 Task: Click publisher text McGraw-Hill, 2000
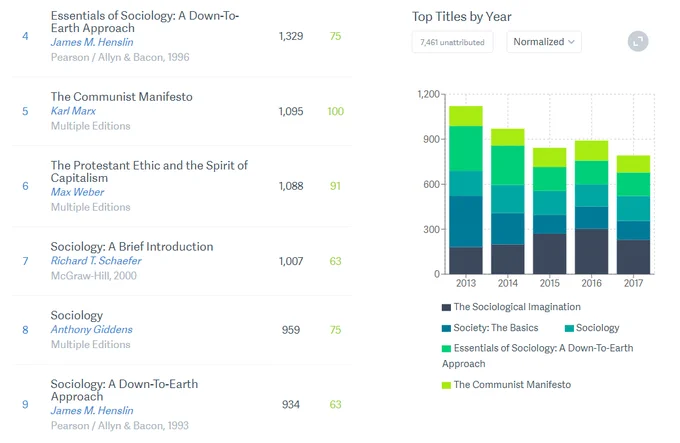94,276
